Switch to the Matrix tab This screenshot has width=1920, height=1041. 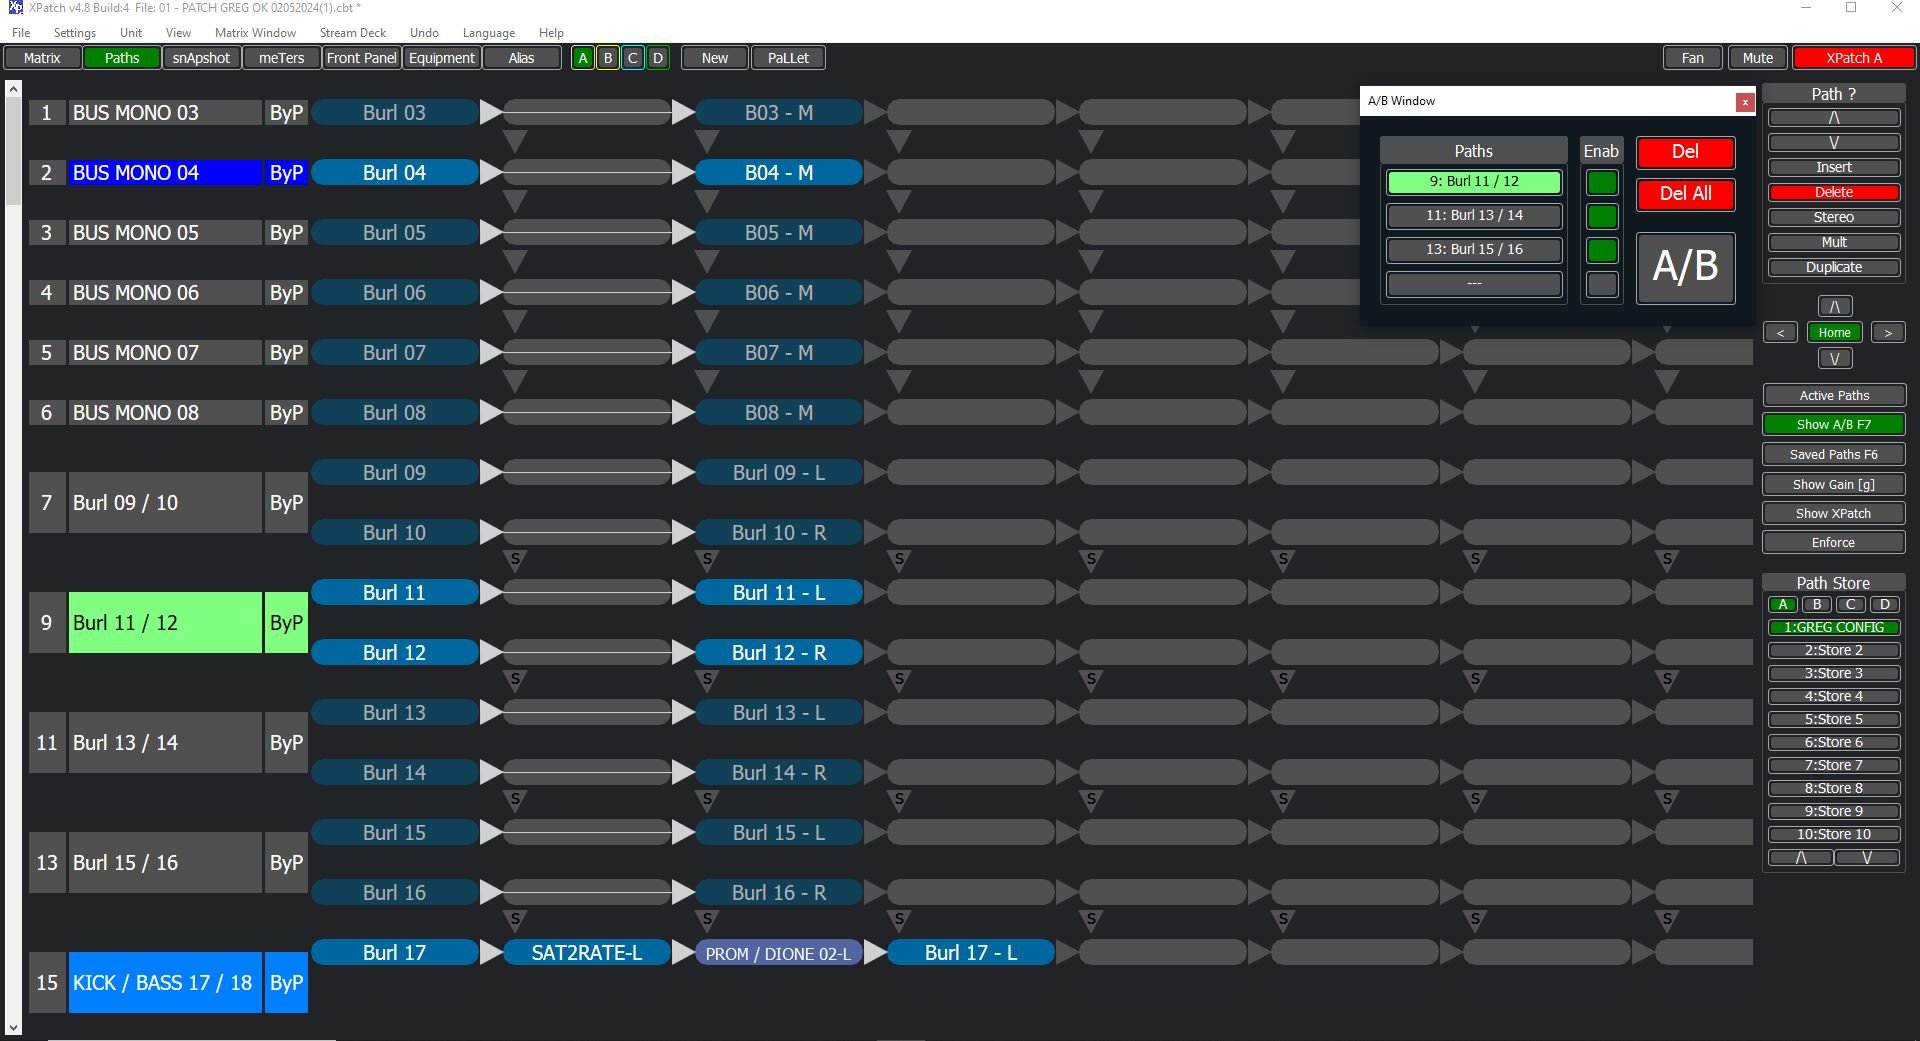pyautogui.click(x=42, y=58)
